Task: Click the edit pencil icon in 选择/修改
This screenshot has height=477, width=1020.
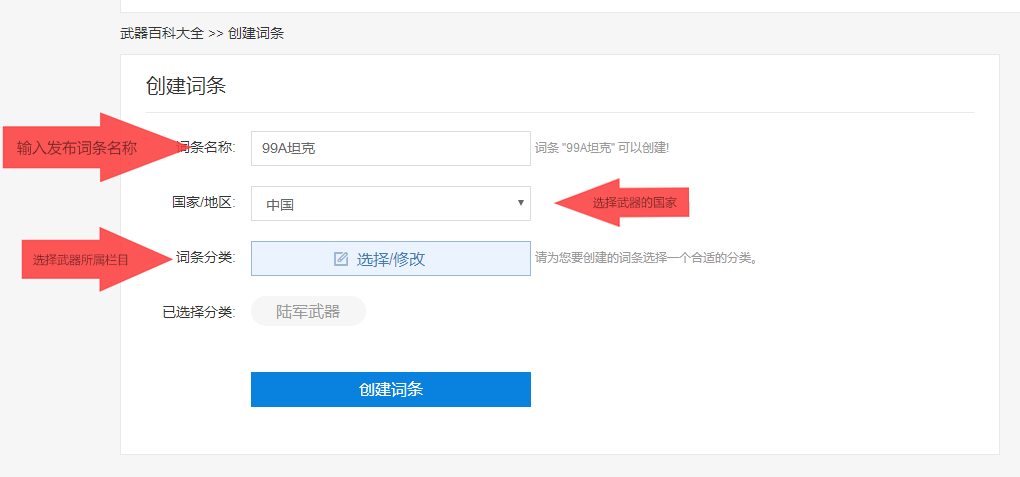Action: [x=341, y=259]
